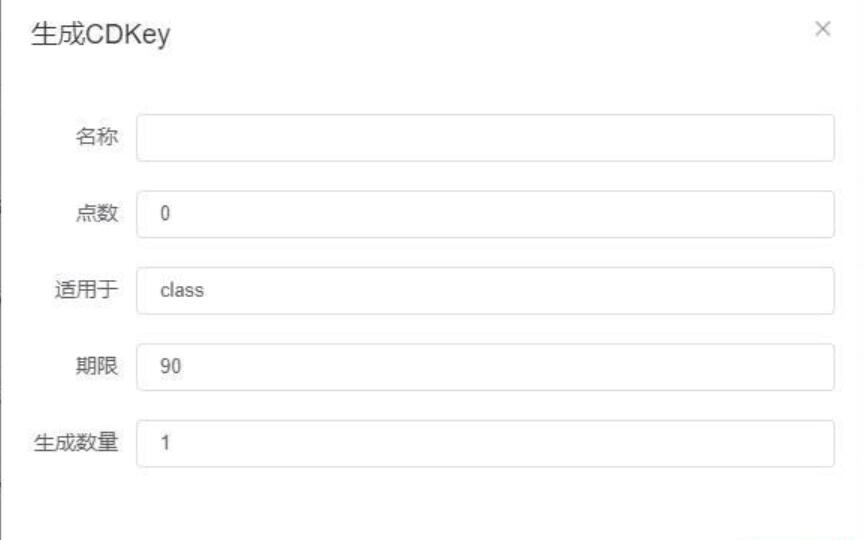This screenshot has height=540, width=864.
Task: Click the "1" value in 生成数量
Action: point(165,444)
